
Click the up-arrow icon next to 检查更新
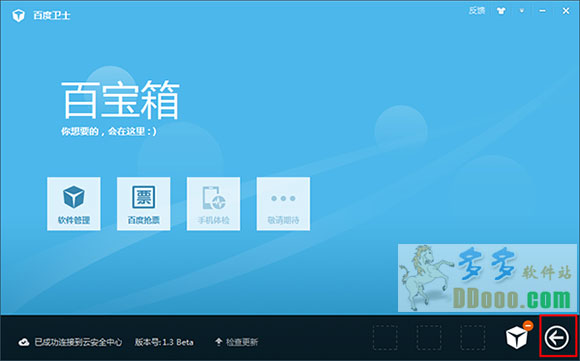click(219, 342)
